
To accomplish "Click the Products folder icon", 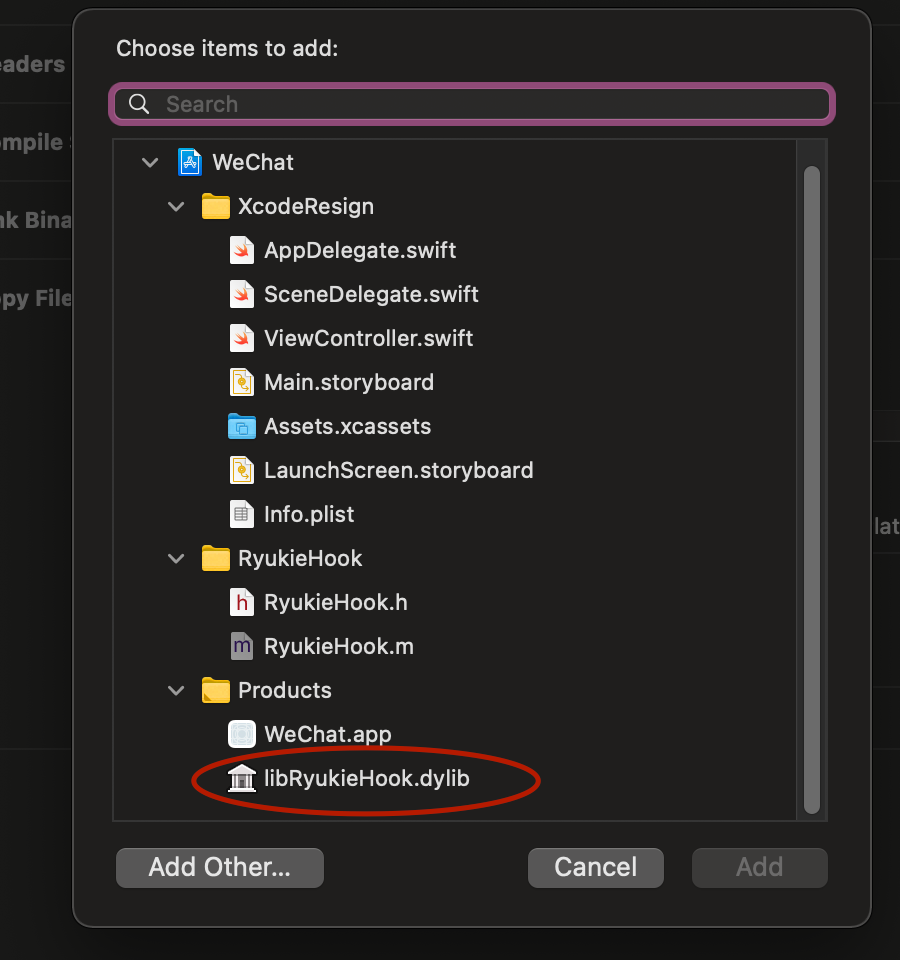I will coord(216,691).
